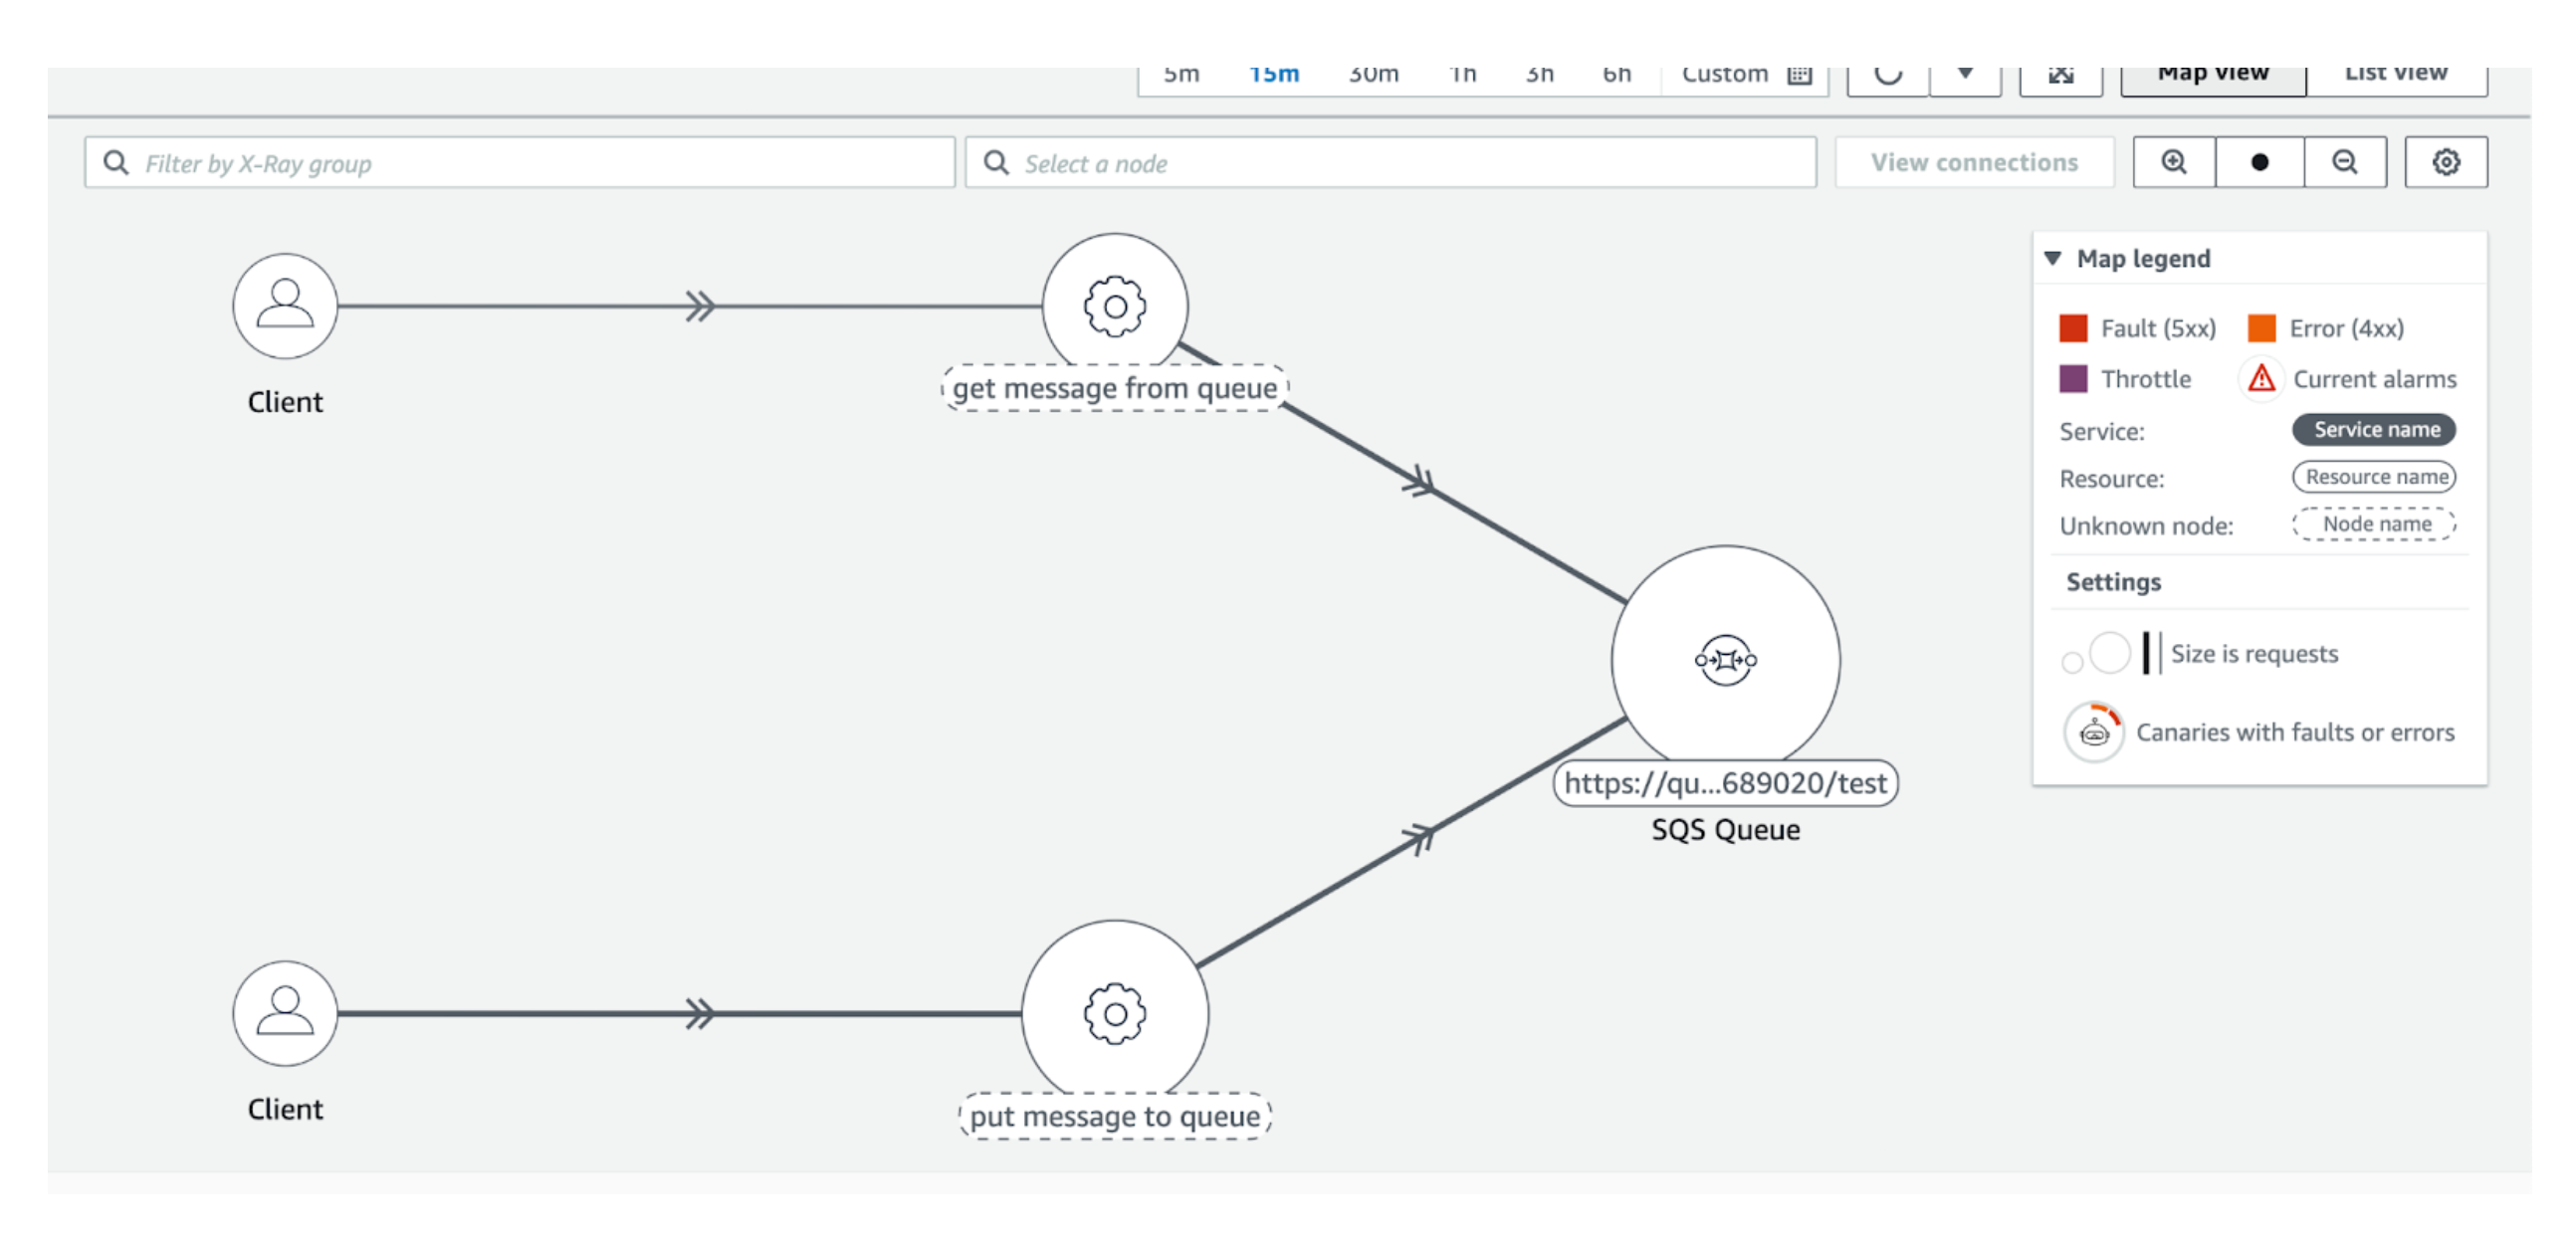The height and width of the screenshot is (1254, 2576).
Task: Click the calendar icon next to Custom
Action: pyautogui.click(x=1799, y=76)
